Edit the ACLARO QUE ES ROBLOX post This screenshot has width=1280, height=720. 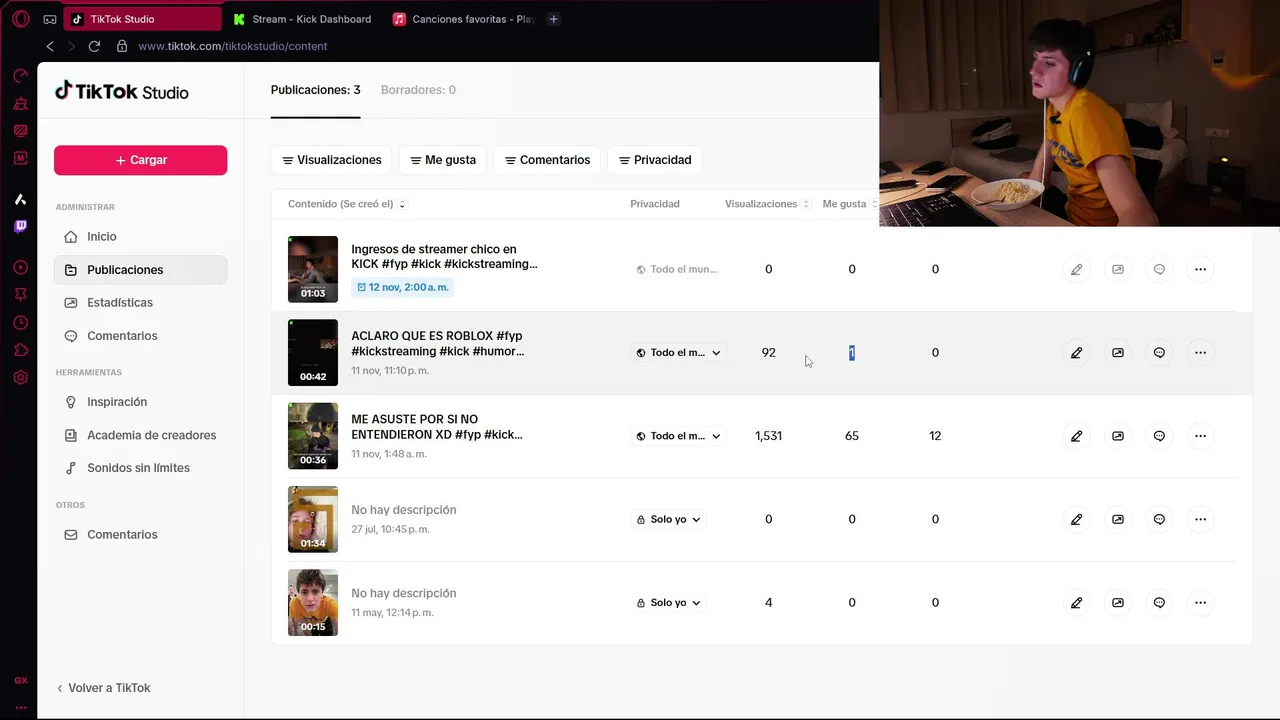point(1076,352)
